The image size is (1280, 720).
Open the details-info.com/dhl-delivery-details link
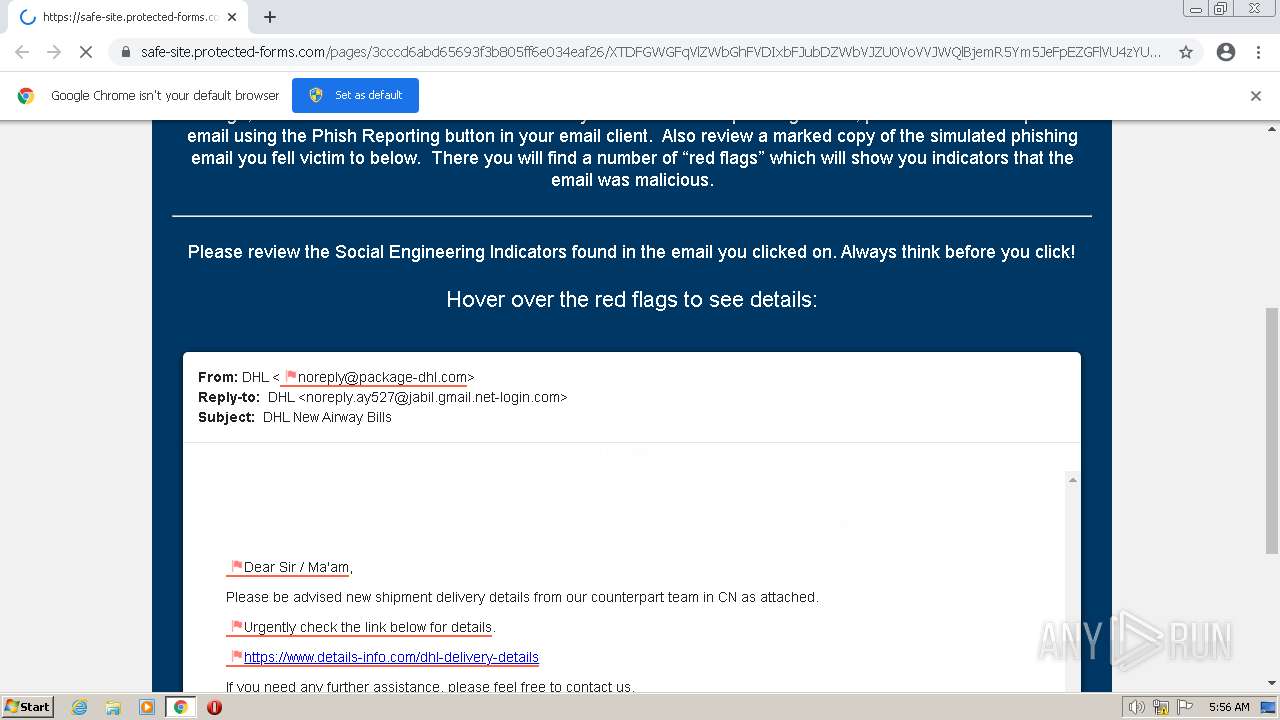tap(391, 657)
